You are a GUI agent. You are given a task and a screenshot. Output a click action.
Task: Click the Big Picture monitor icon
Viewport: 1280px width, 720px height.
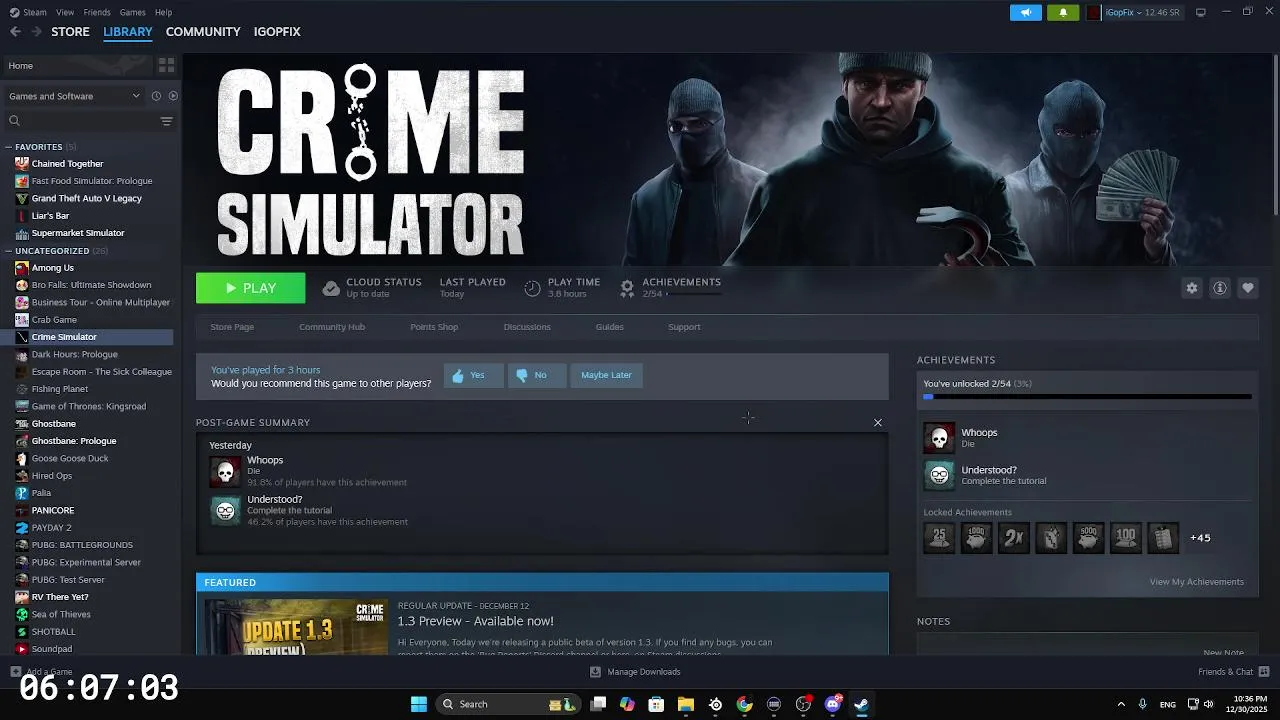tap(1201, 12)
